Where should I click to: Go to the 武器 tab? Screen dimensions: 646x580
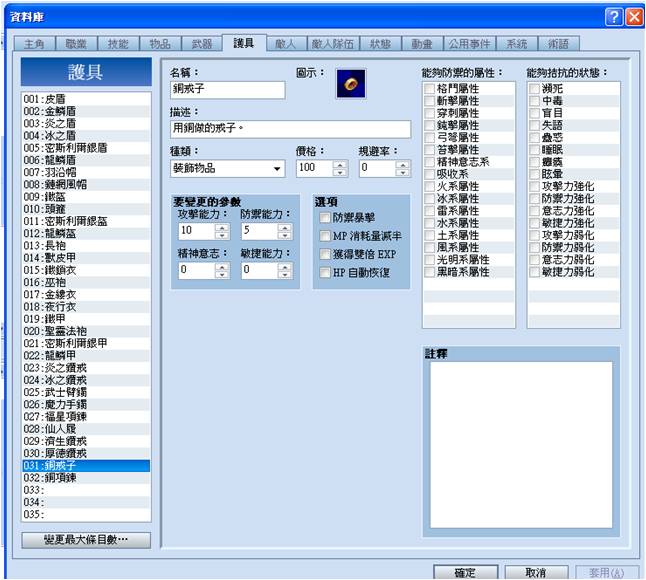pyautogui.click(x=202, y=44)
